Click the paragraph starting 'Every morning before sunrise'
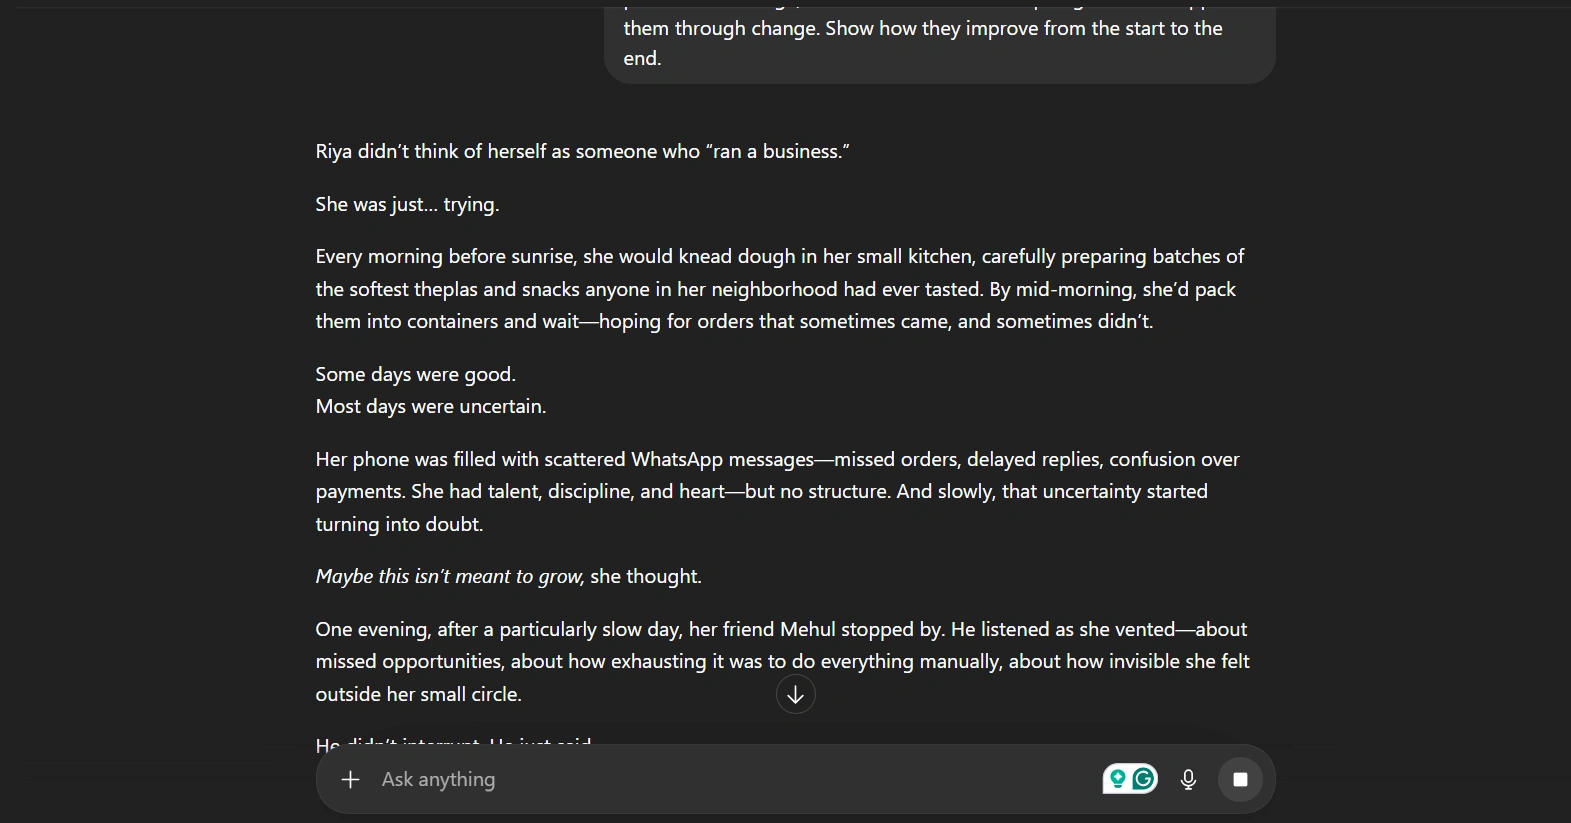Image resolution: width=1571 pixels, height=823 pixels. tap(779, 289)
